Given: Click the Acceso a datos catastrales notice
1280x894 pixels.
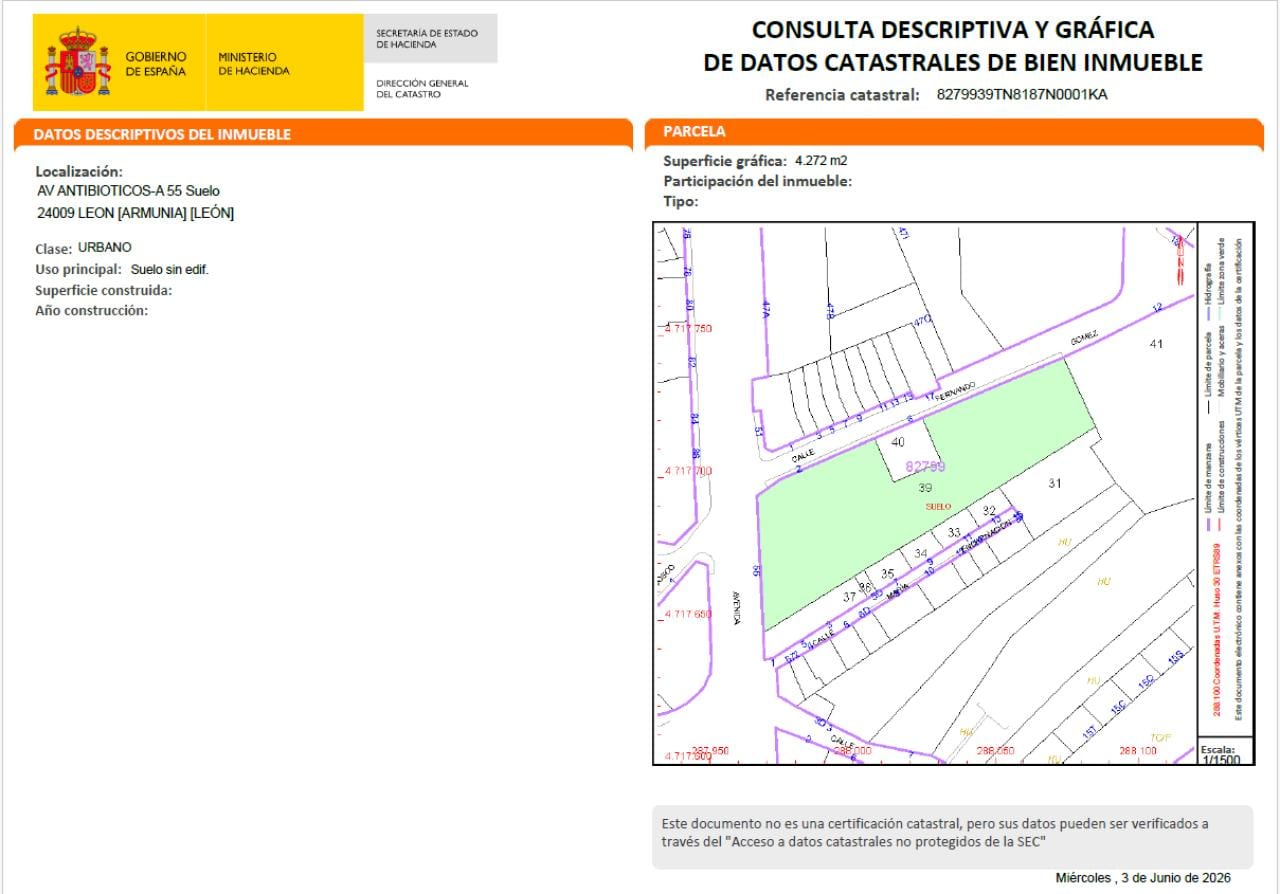Looking at the screenshot, I should pyautogui.click(x=951, y=833).
